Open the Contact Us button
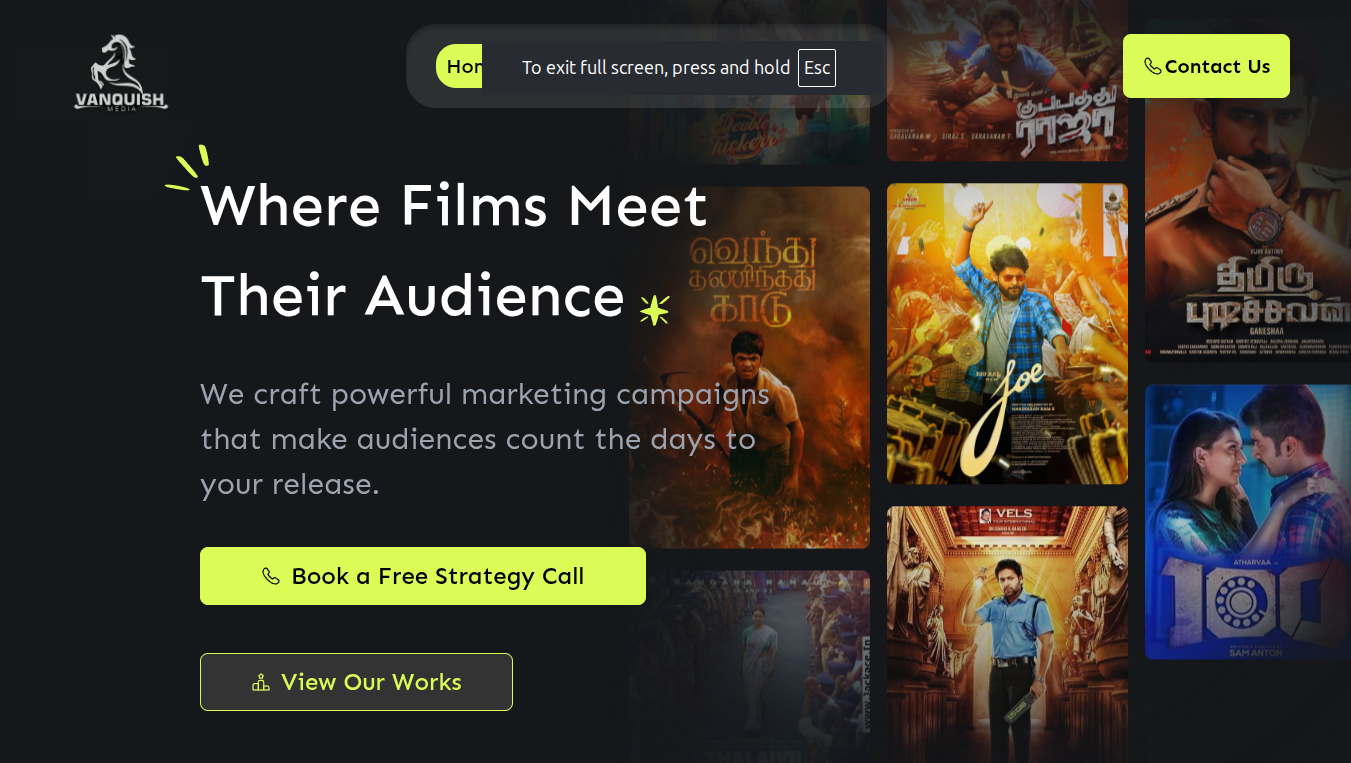Image resolution: width=1351 pixels, height=763 pixels. point(1206,66)
